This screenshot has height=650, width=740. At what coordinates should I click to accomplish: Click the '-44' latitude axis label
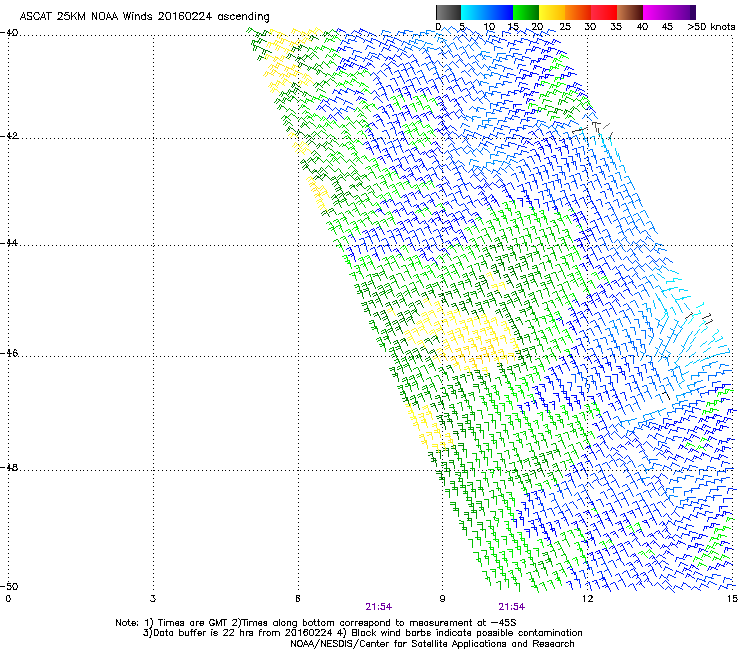click(x=10, y=243)
